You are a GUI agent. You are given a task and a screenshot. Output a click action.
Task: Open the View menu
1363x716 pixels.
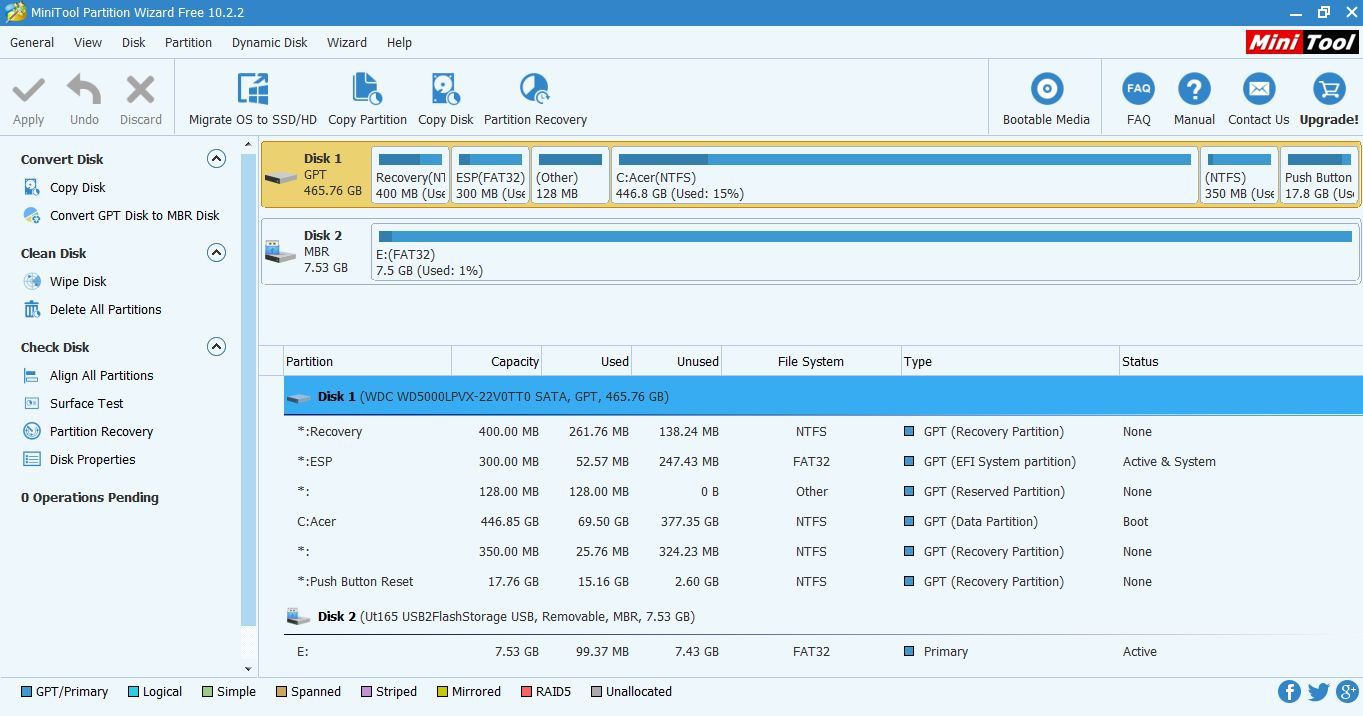88,43
